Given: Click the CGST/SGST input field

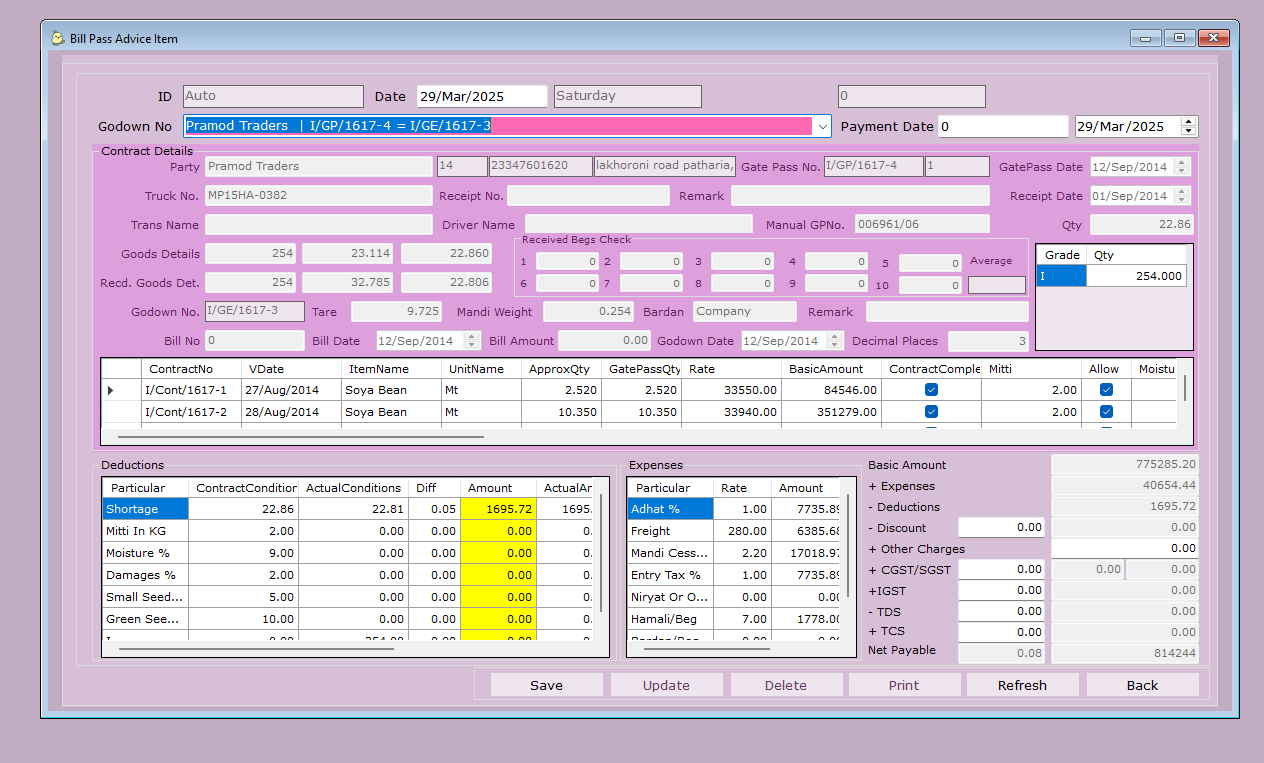Looking at the screenshot, I should click(x=1001, y=569).
